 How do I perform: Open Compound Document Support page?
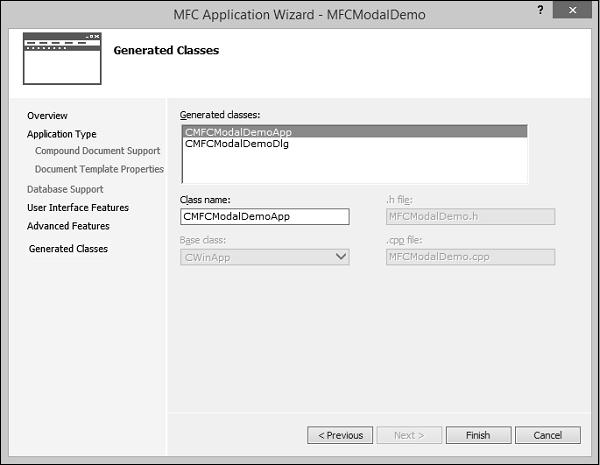pyautogui.click(x=98, y=151)
